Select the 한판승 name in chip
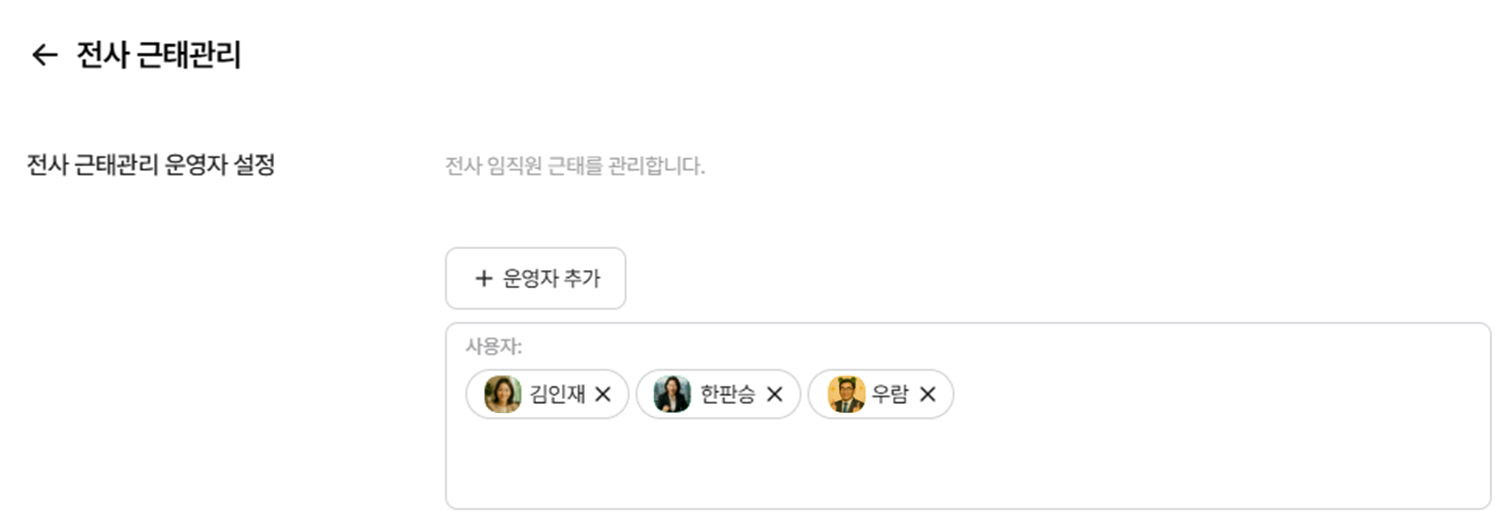Image resolution: width=1512 pixels, height=527 pixels. pos(727,395)
